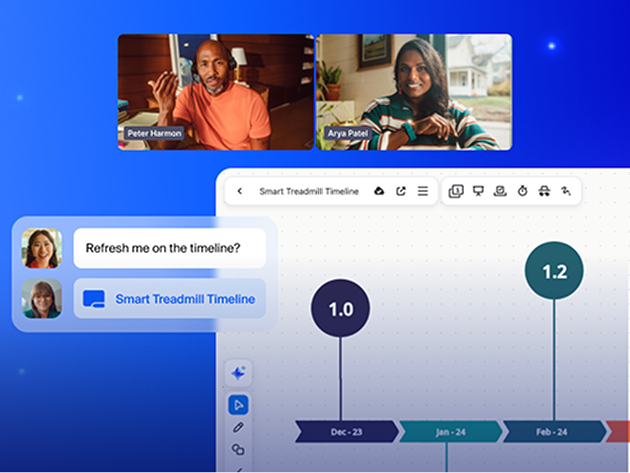Select the 1.0 milestone circle
The width and height of the screenshot is (630, 473).
[341, 308]
